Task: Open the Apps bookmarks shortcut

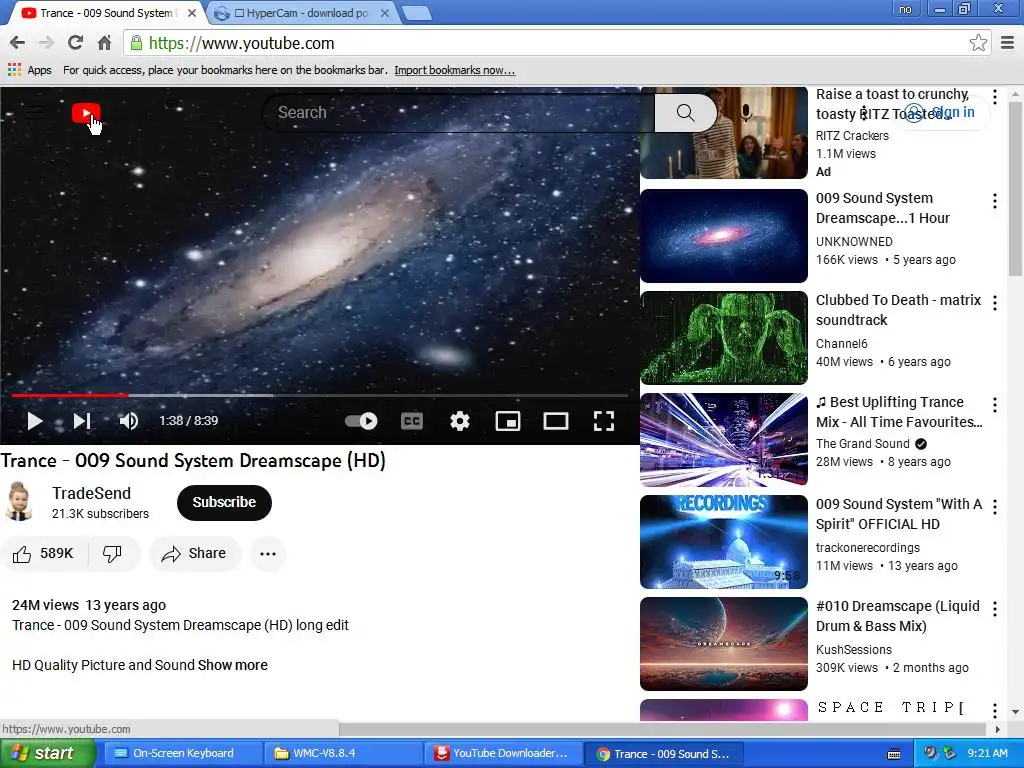Action: [29, 70]
